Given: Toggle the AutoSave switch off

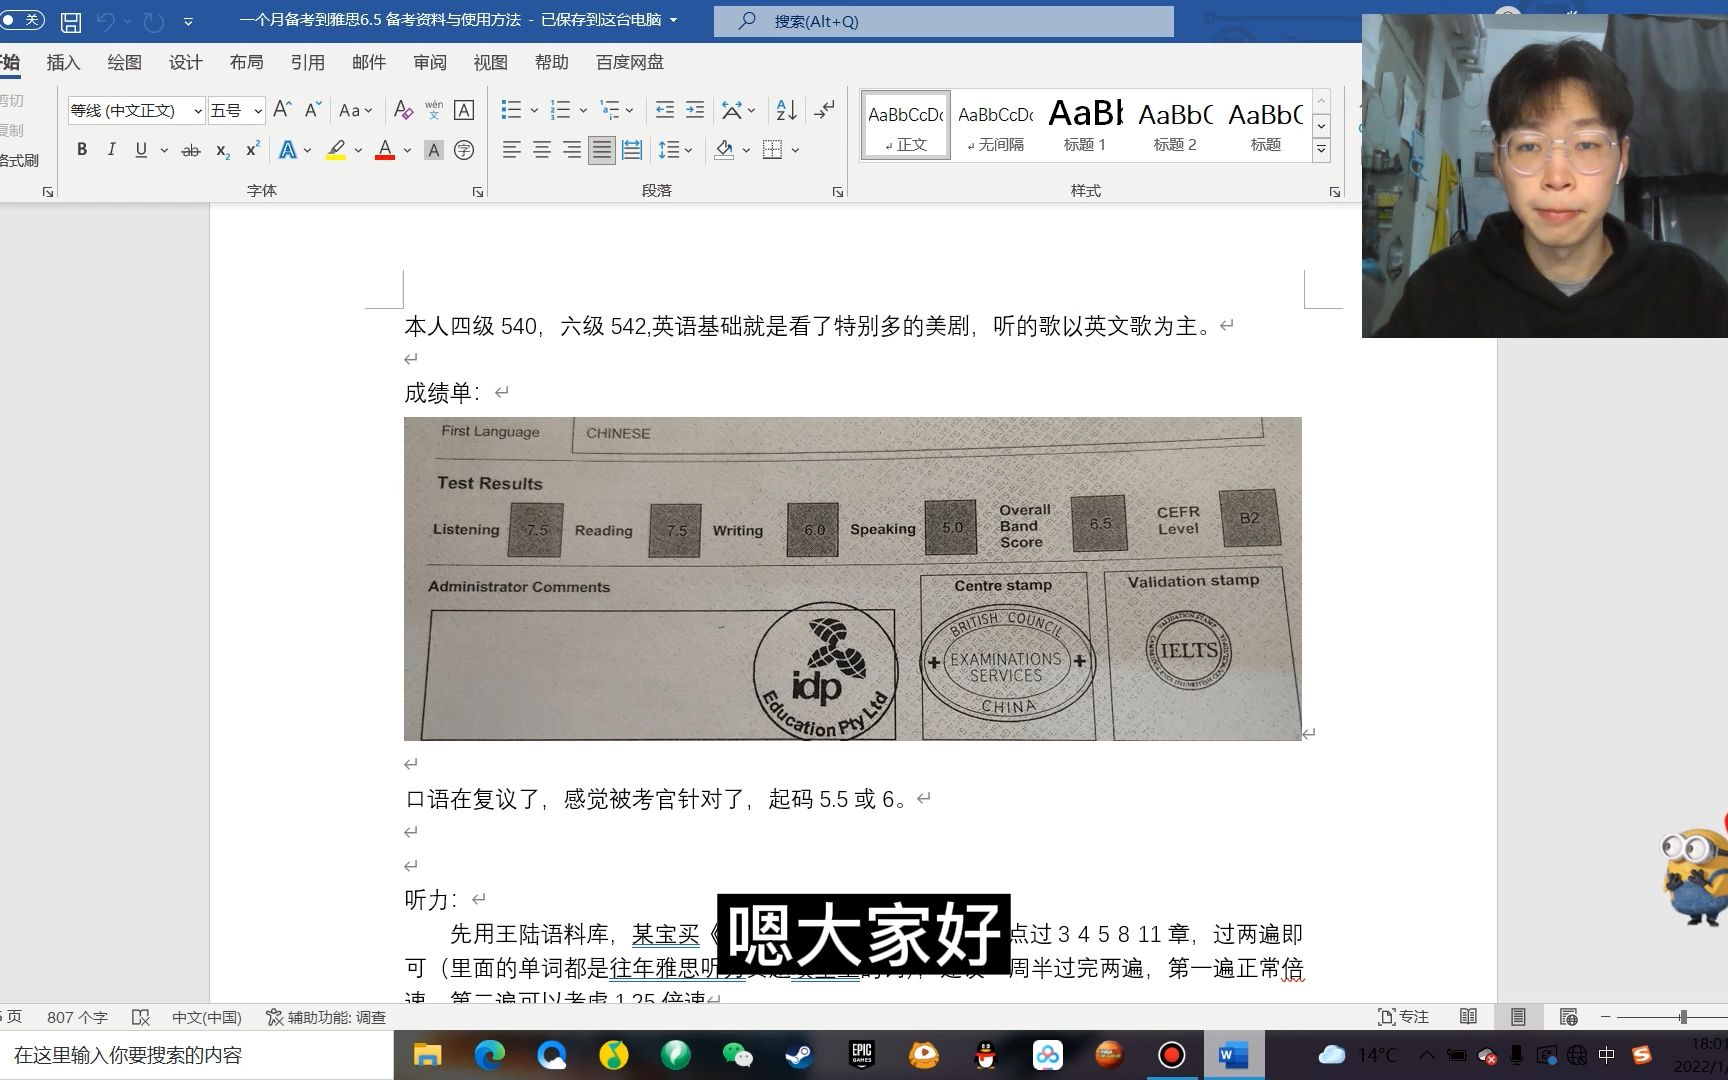Looking at the screenshot, I should click(20, 20).
